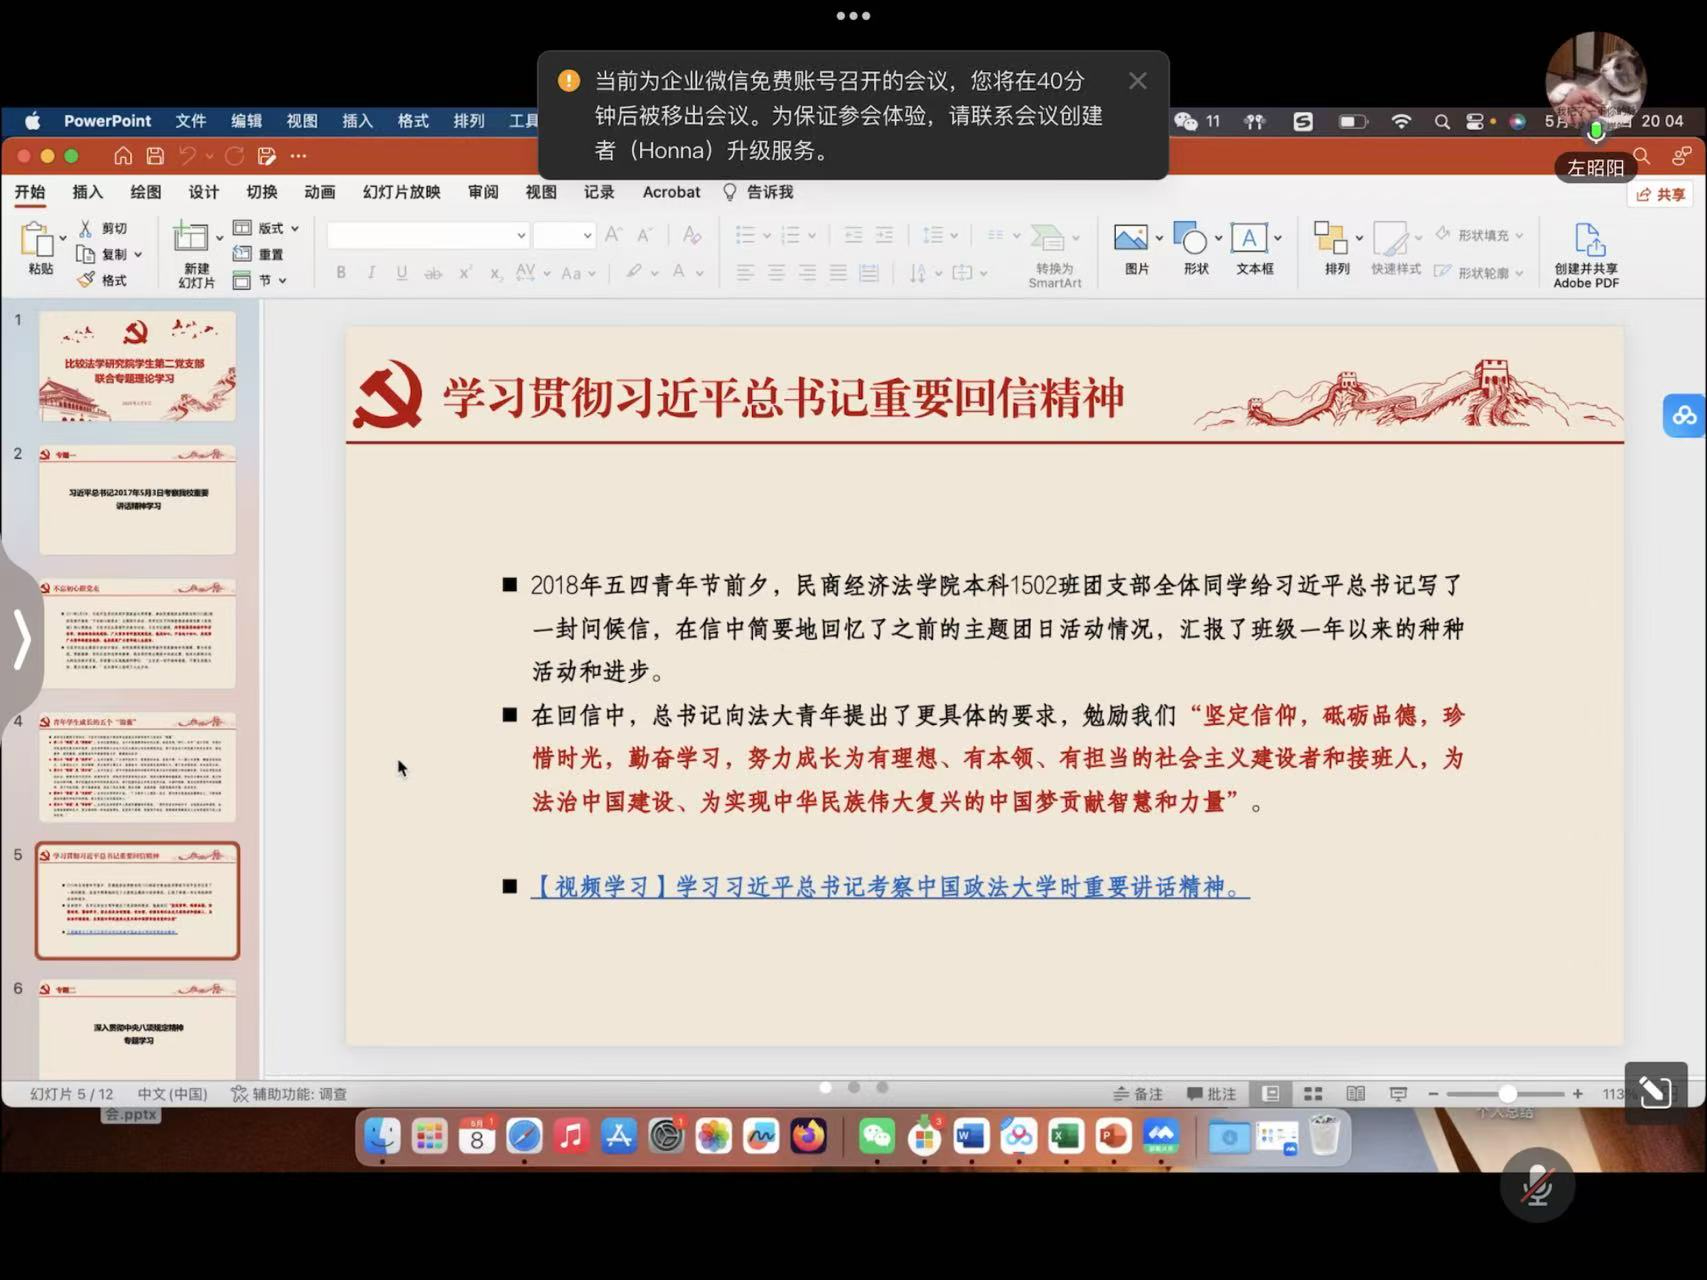Open the font name dropdown
The height and width of the screenshot is (1280, 1707).
pos(521,236)
